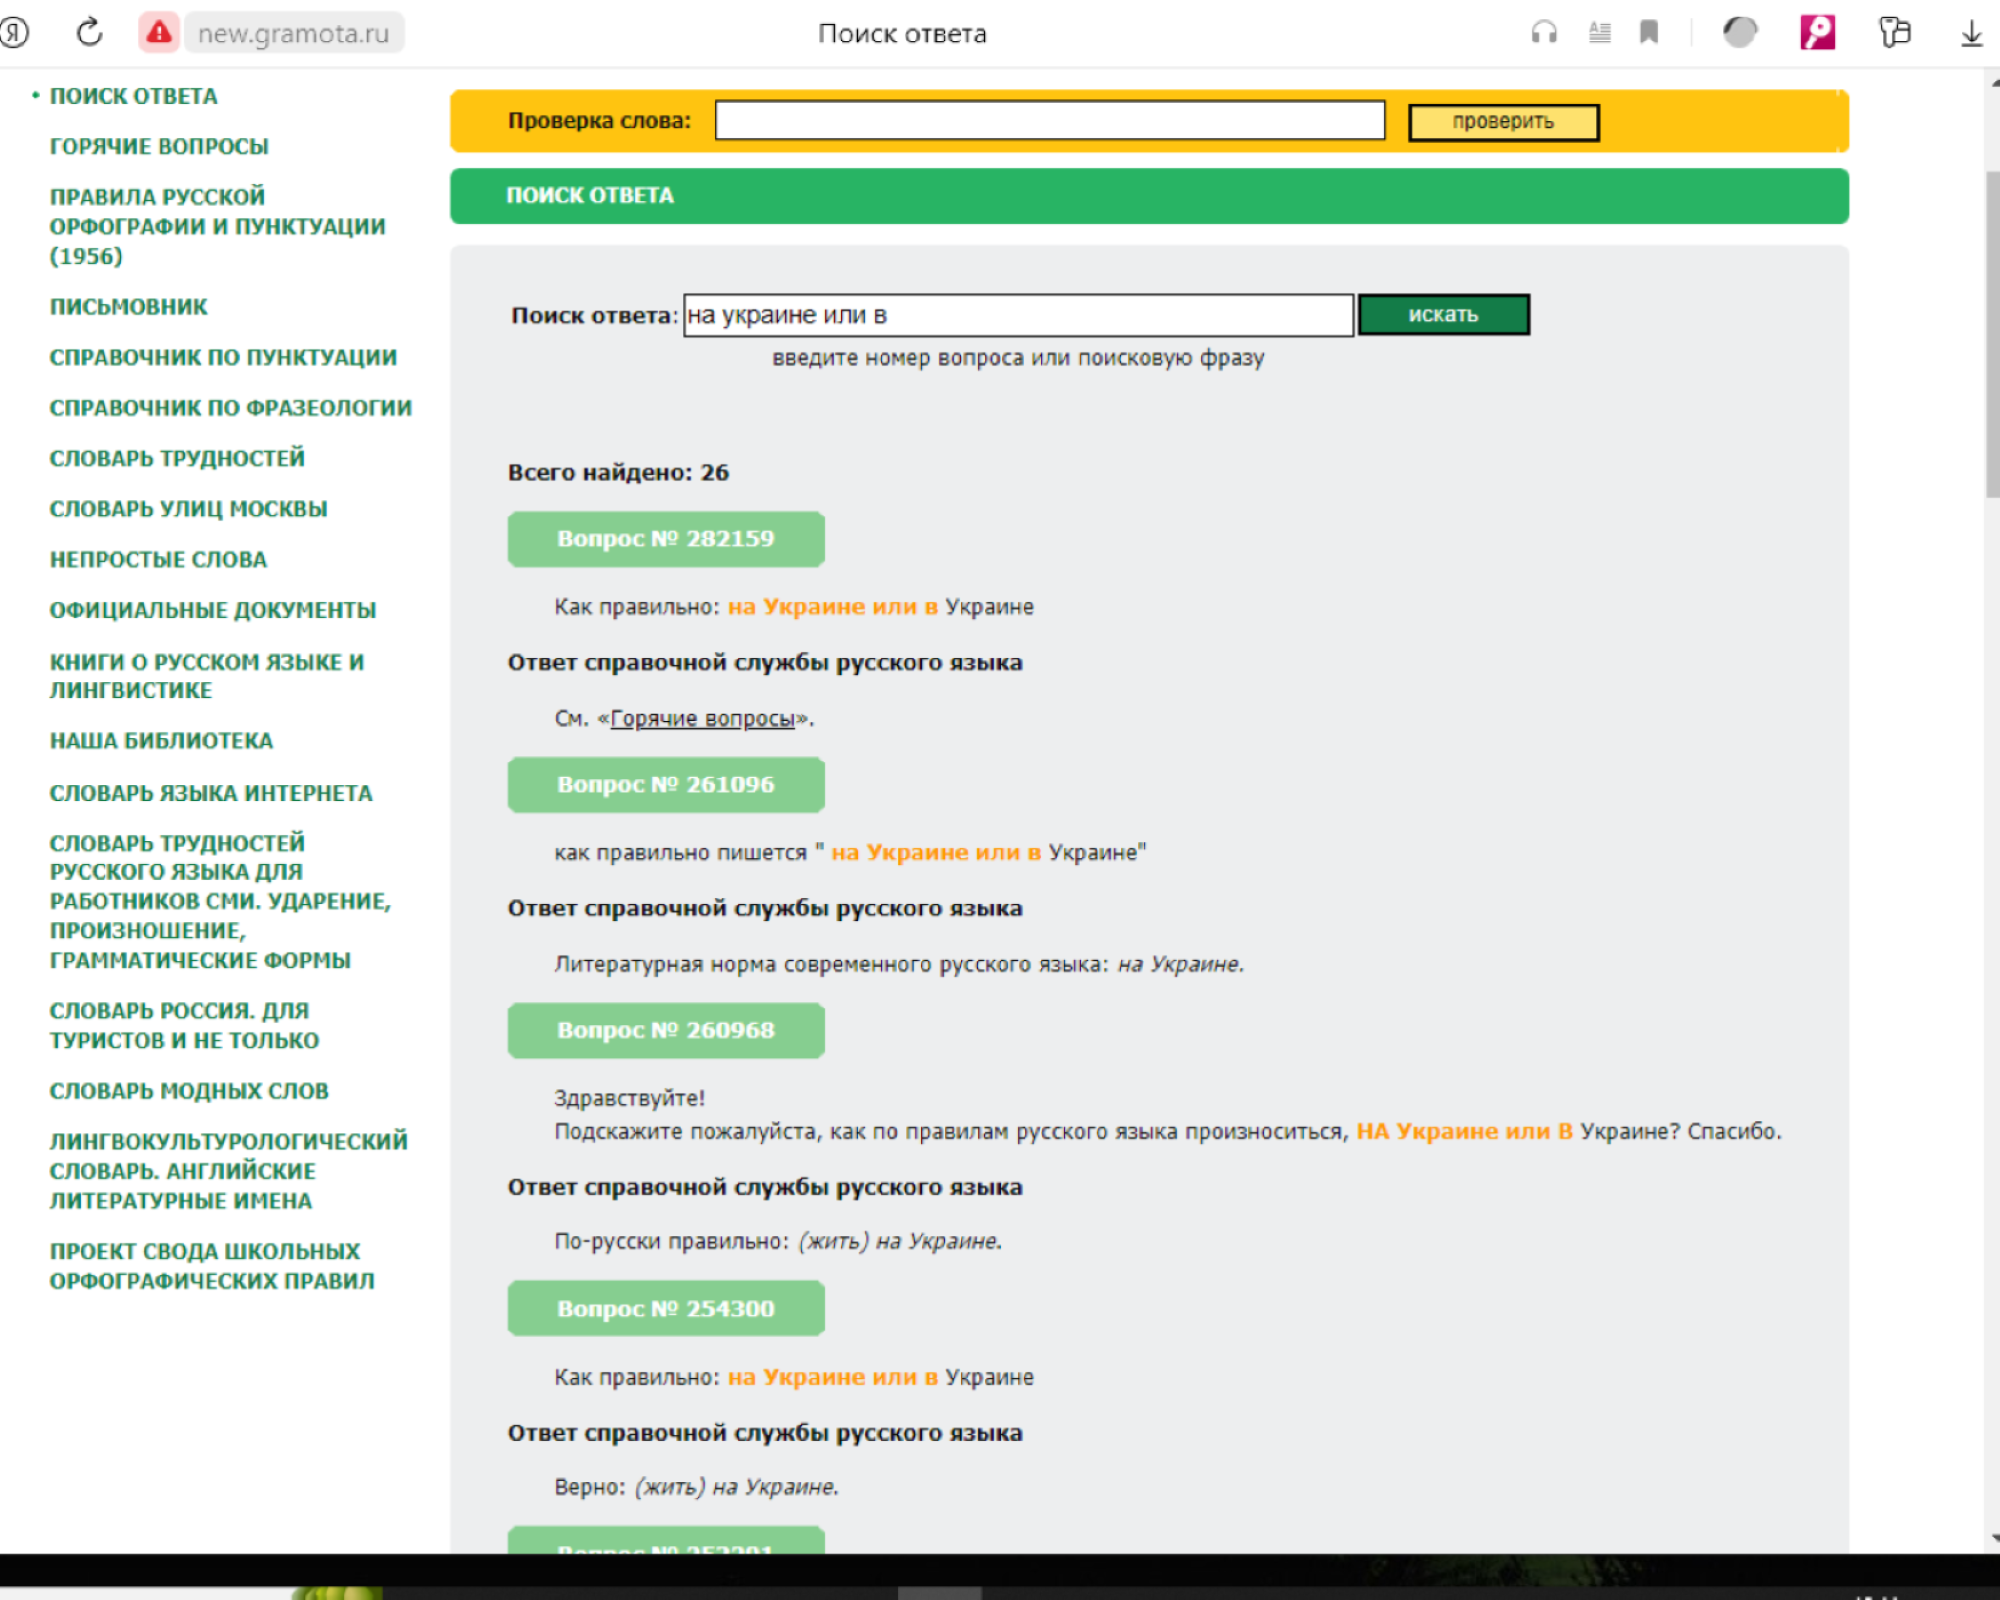This screenshot has height=1600, width=2000.
Task: Reload the page with the refresh icon
Action: click(x=90, y=33)
